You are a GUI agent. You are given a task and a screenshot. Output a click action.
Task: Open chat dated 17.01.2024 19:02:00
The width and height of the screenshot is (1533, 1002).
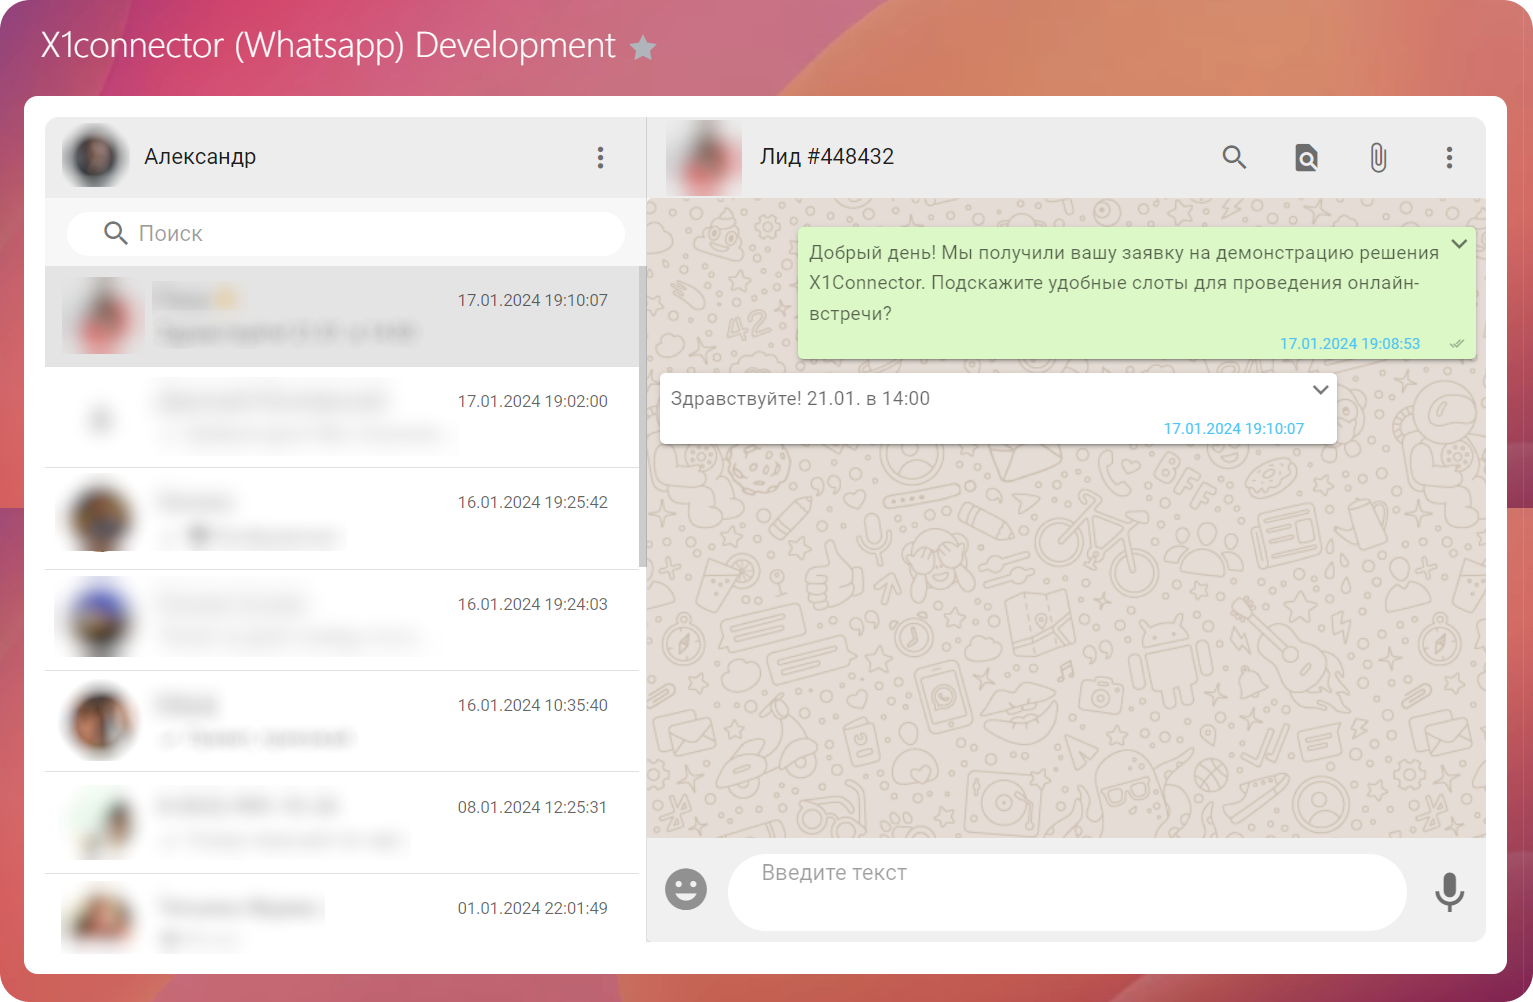coord(342,417)
